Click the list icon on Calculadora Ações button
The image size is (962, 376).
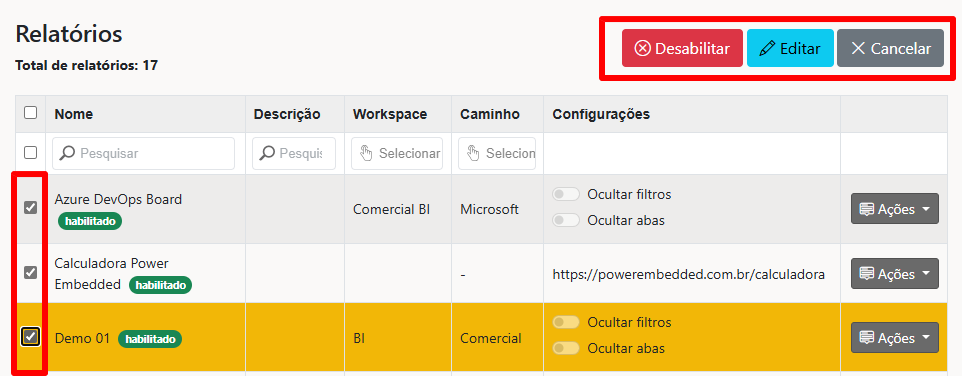[x=866, y=274]
